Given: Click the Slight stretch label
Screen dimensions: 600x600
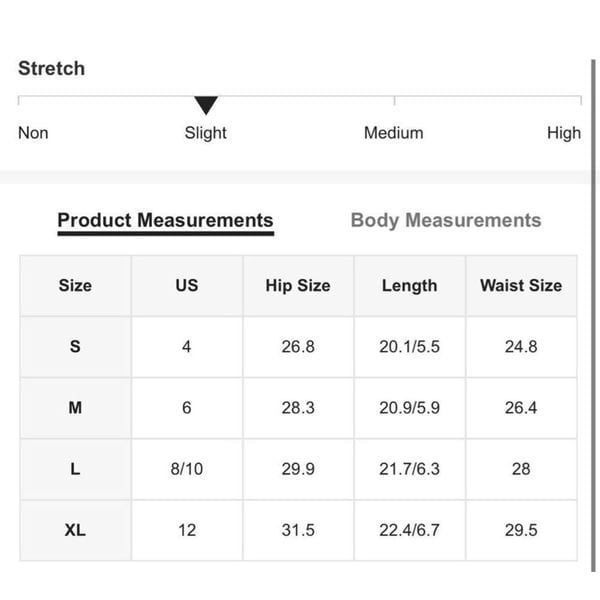Looking at the screenshot, I should pyautogui.click(x=205, y=133).
